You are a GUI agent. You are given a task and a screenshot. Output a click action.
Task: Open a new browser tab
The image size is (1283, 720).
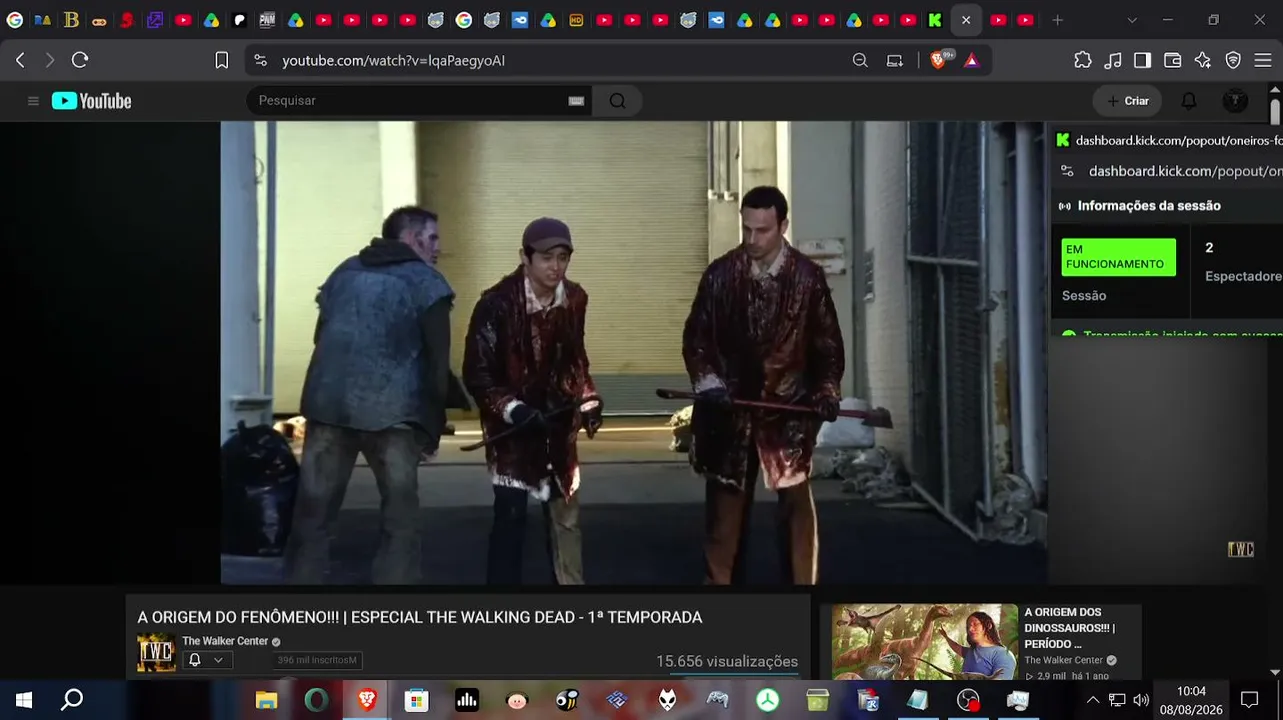tap(1057, 20)
